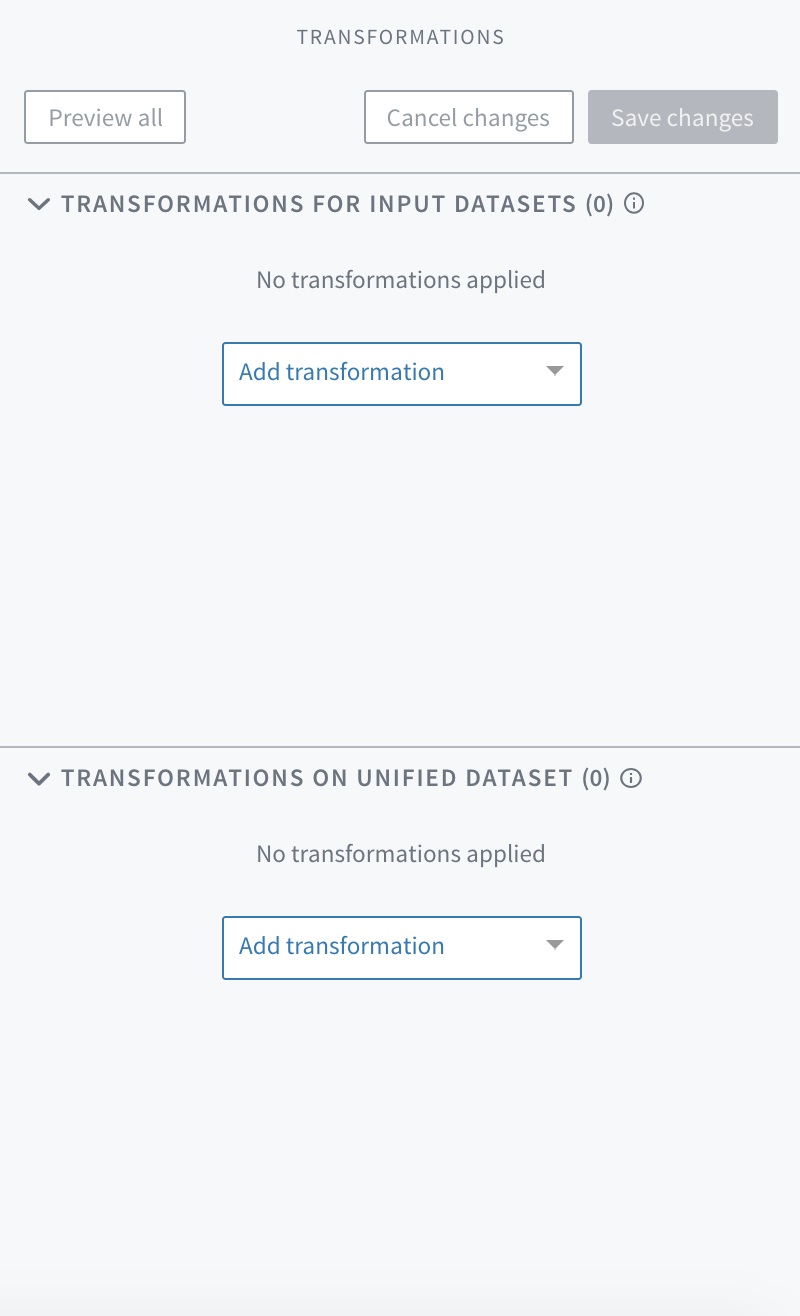Click the triangle arrow in unified dataset dropdown
Viewport: 800px width, 1316px height.
pos(555,945)
